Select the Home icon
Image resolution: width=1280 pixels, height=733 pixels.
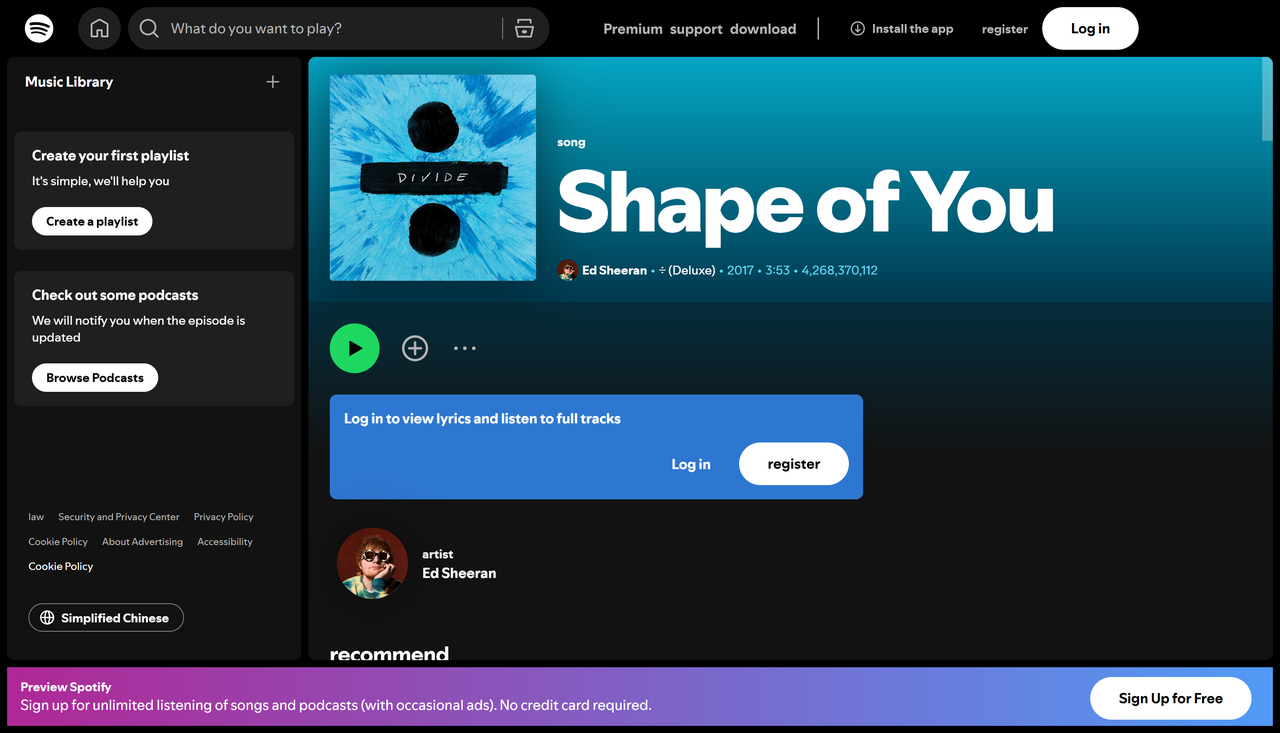point(99,28)
